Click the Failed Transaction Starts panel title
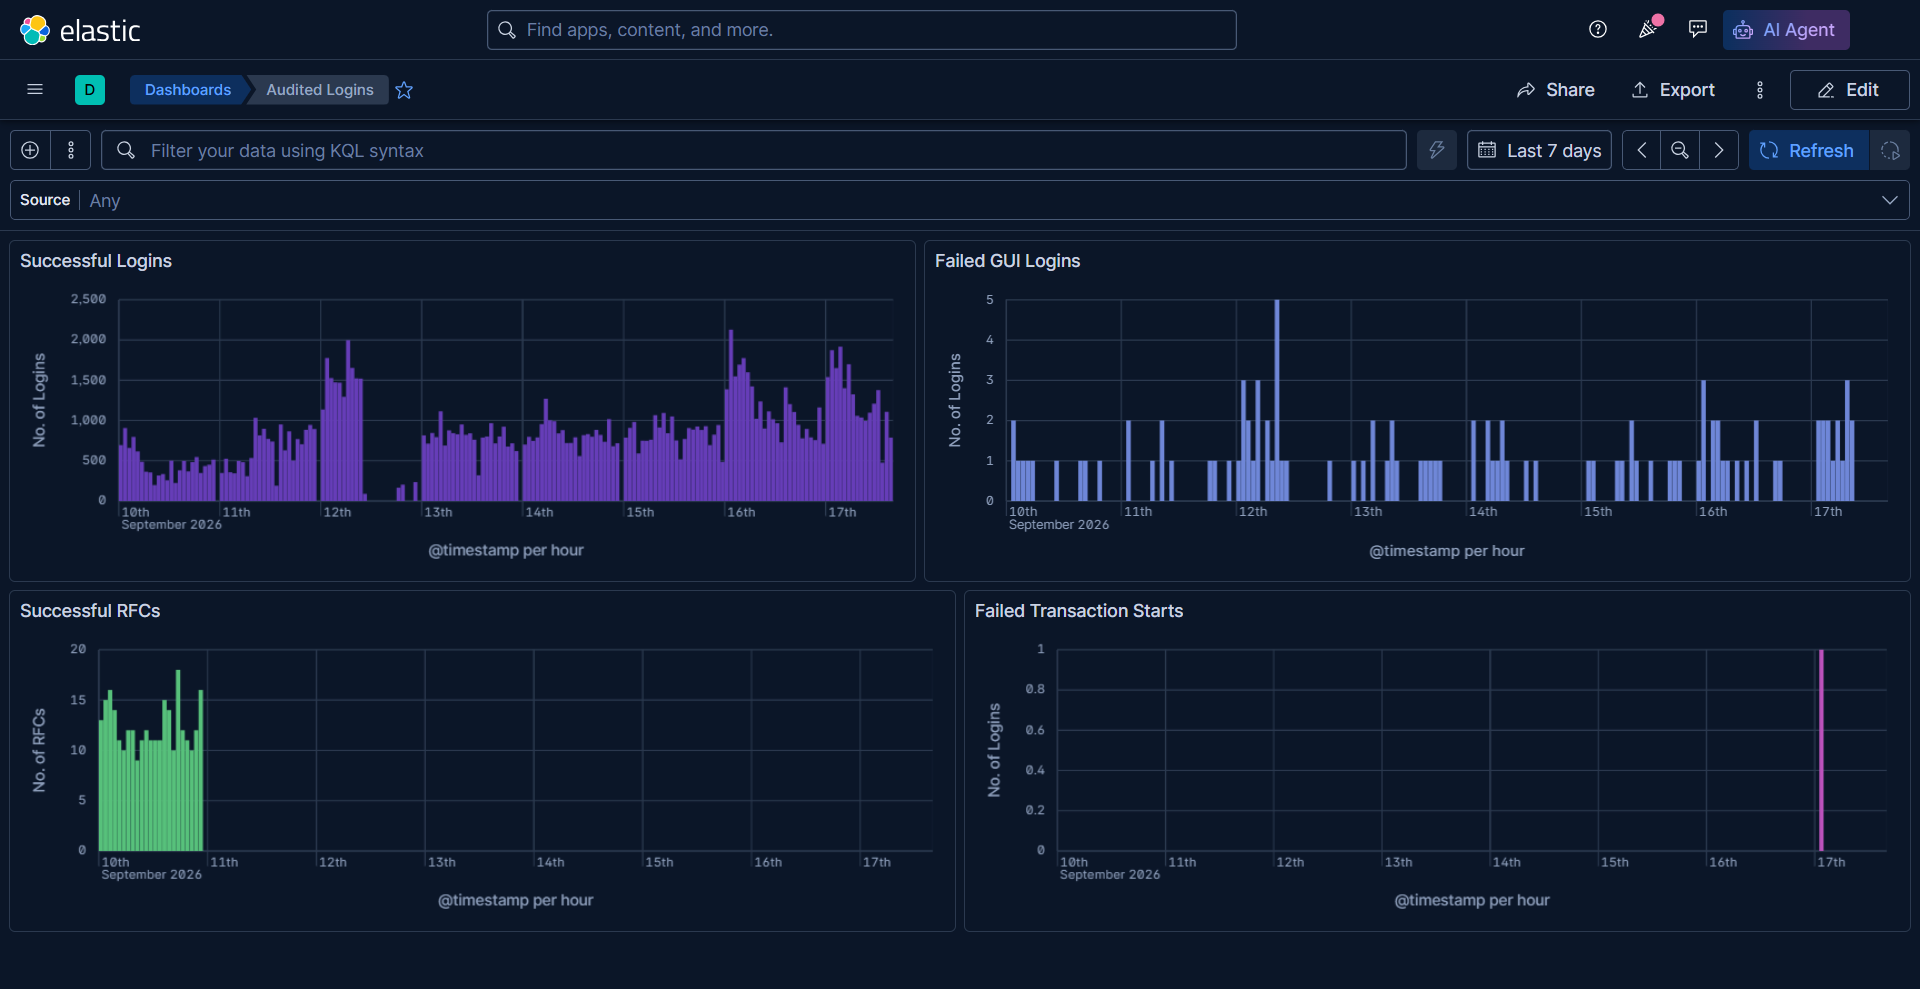The width and height of the screenshot is (1920, 989). point(1078,611)
